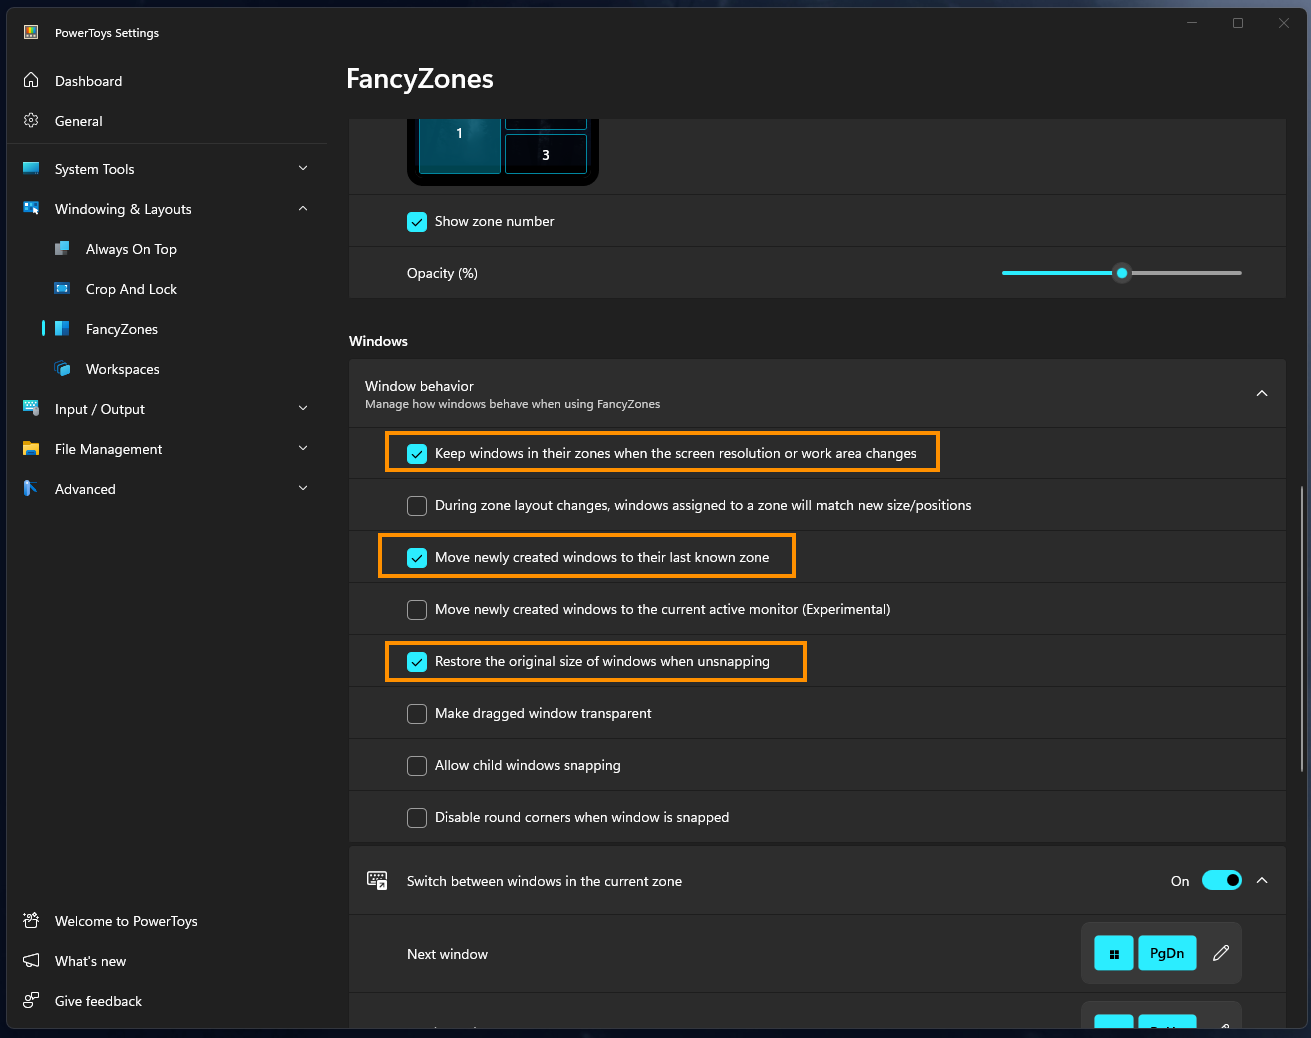Collapse Switch between windows section chevron

pos(1262,880)
